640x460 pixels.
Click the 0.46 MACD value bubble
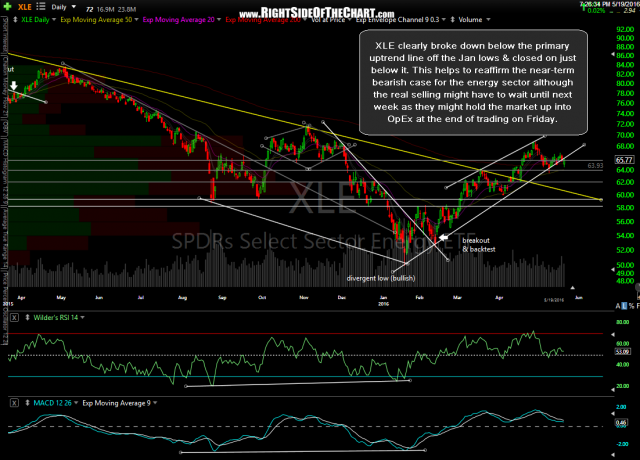(x=622, y=423)
